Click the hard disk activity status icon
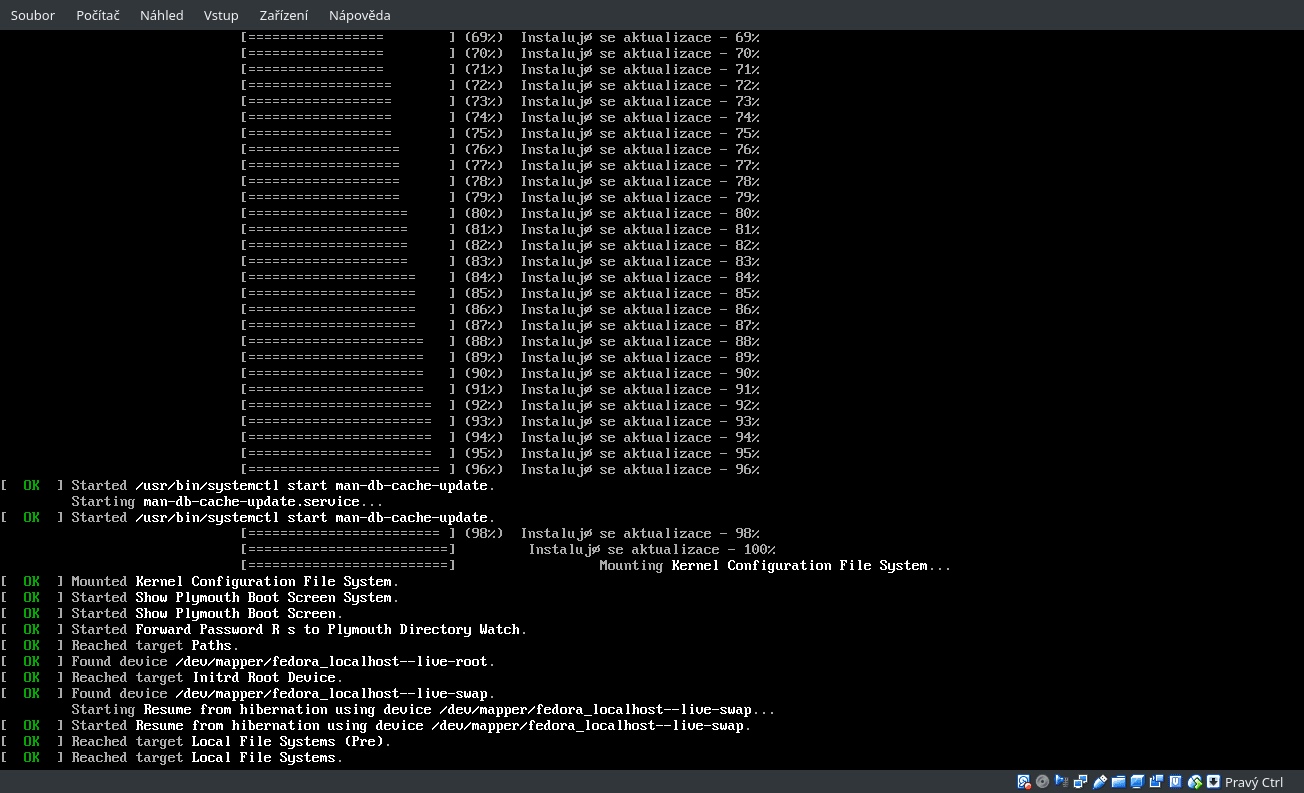 click(x=1023, y=781)
